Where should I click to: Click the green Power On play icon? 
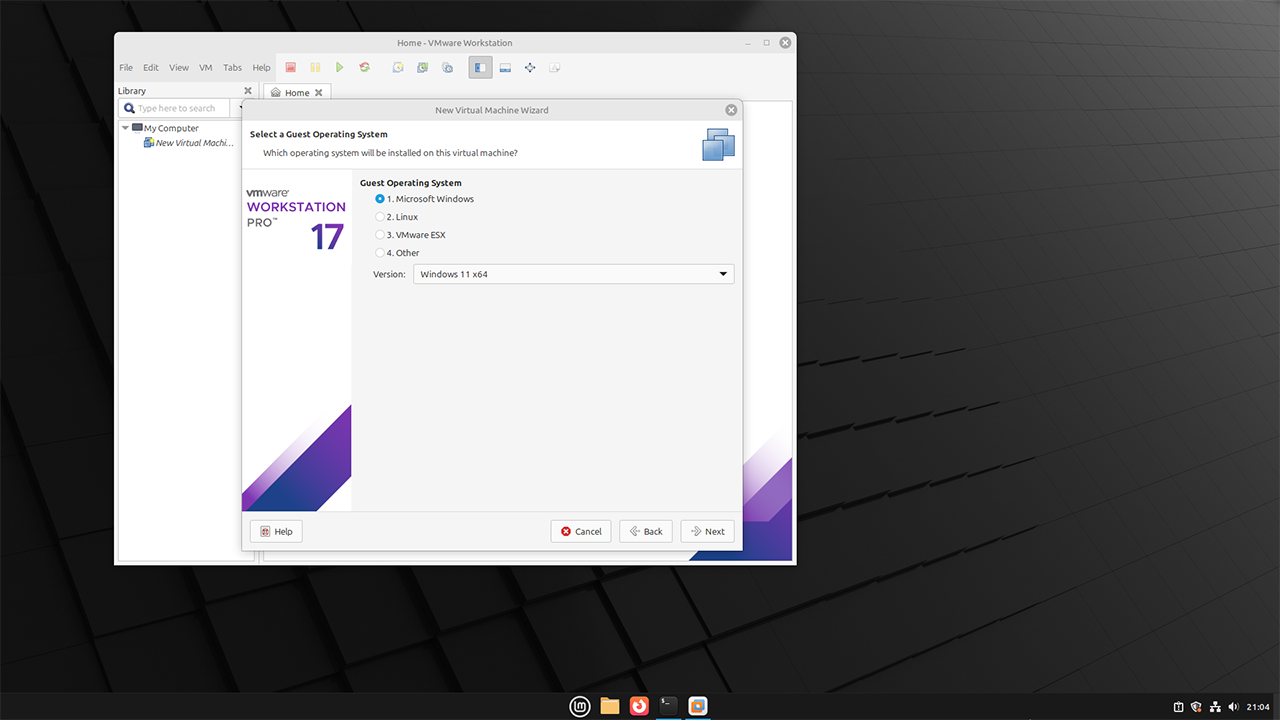[340, 67]
